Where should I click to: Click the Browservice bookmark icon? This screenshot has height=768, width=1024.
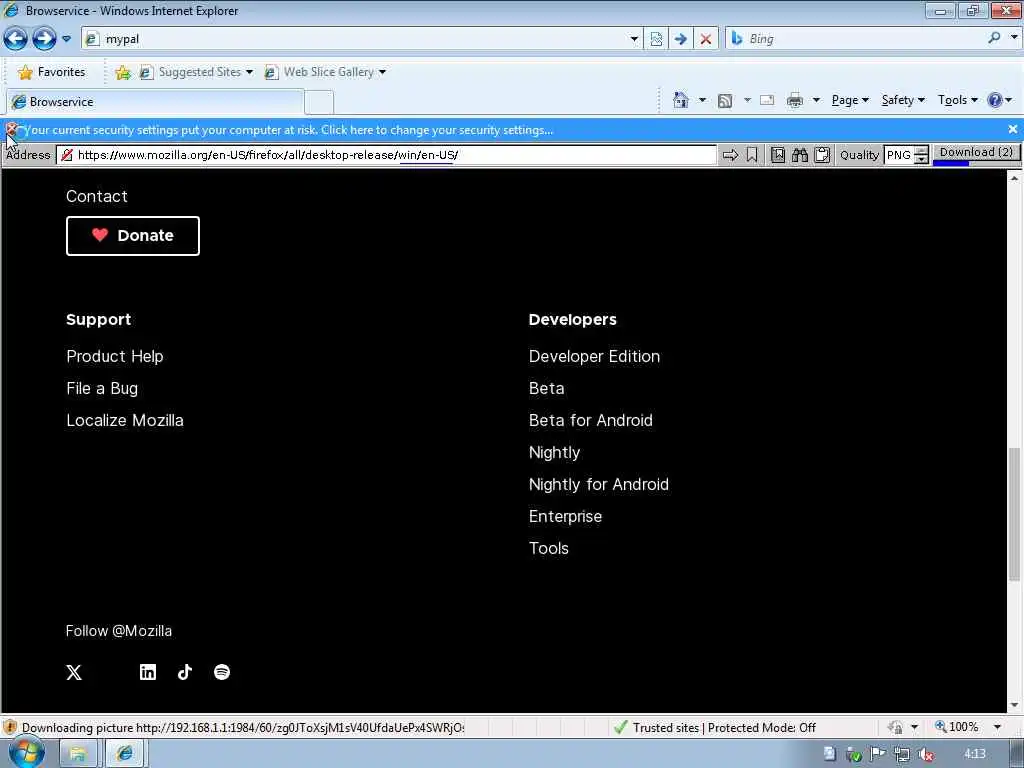(752, 155)
